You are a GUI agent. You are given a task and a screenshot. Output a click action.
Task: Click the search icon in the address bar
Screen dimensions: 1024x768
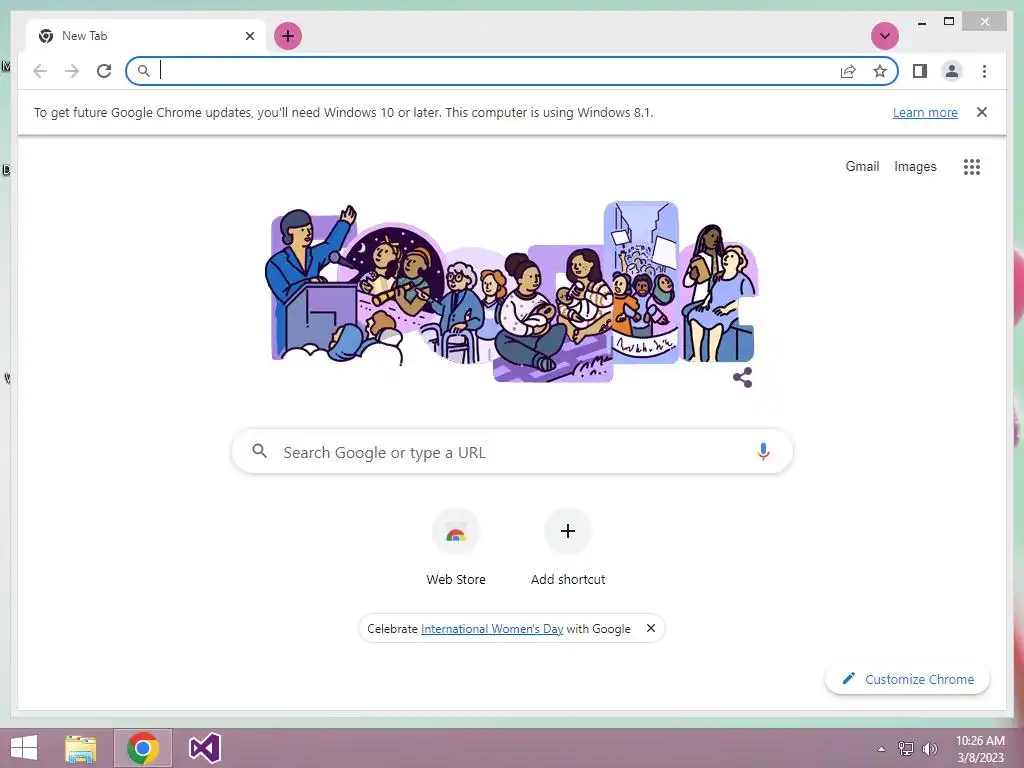pos(144,71)
